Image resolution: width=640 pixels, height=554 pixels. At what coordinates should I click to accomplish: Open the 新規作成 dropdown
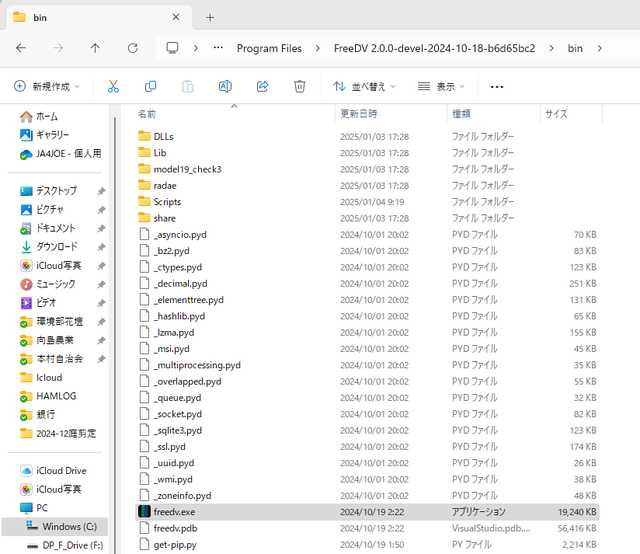pos(47,87)
